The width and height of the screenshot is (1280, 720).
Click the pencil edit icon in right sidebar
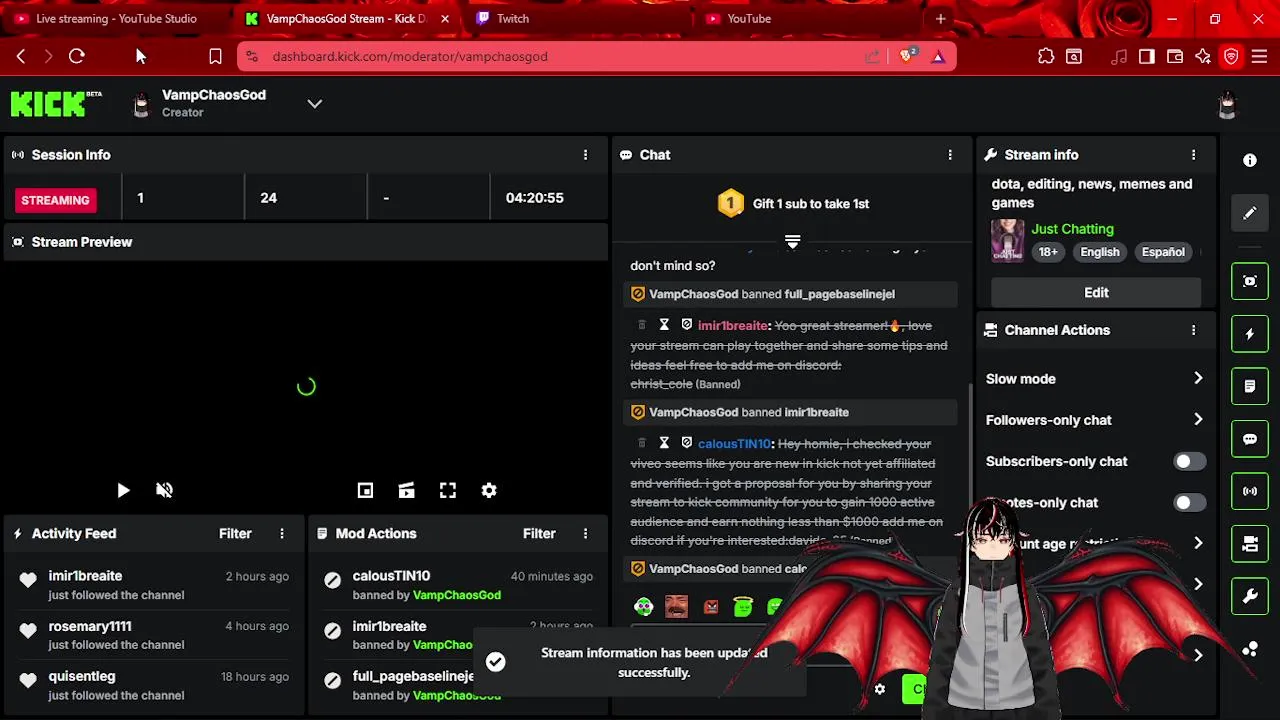1250,213
